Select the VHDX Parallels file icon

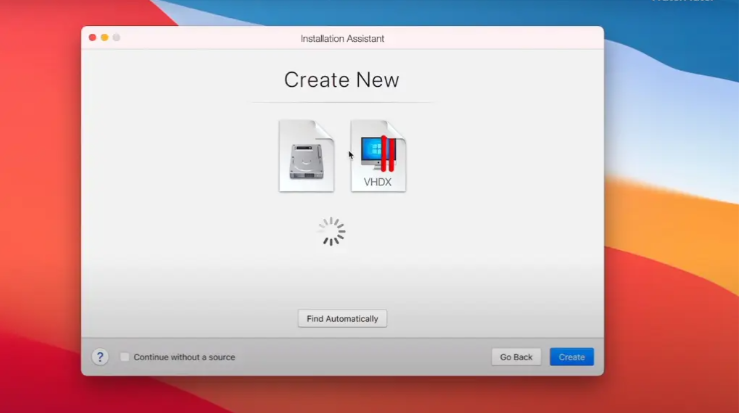[378, 155]
